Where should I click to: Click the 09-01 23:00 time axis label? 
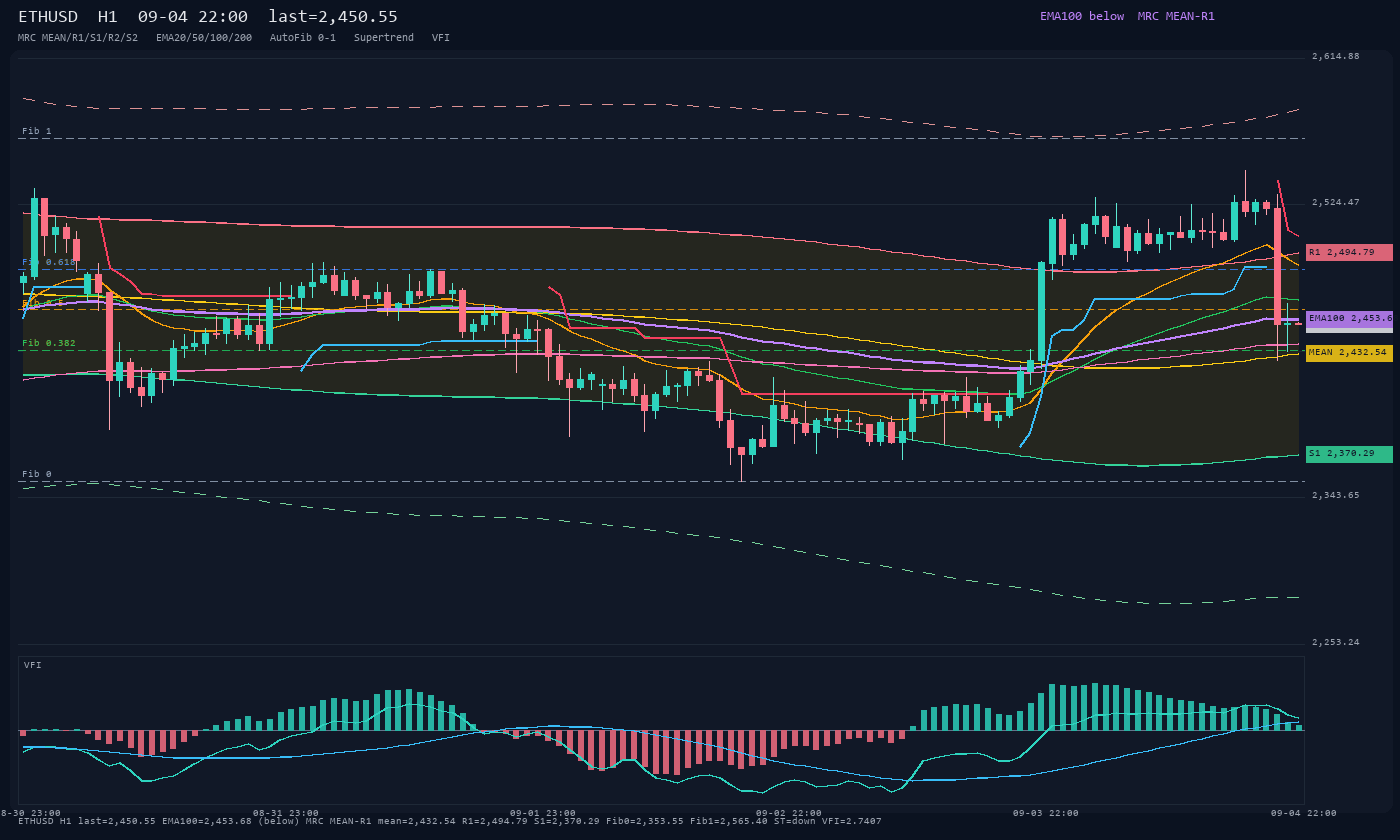543,813
